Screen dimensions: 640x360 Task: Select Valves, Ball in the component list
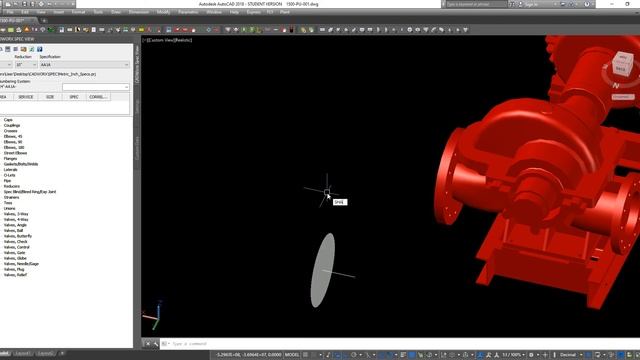point(13,231)
